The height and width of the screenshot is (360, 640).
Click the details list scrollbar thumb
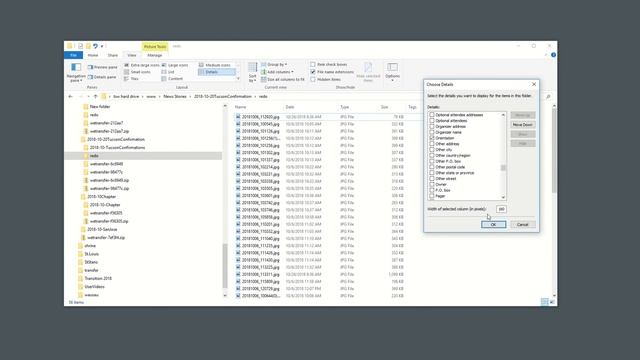pos(503,168)
